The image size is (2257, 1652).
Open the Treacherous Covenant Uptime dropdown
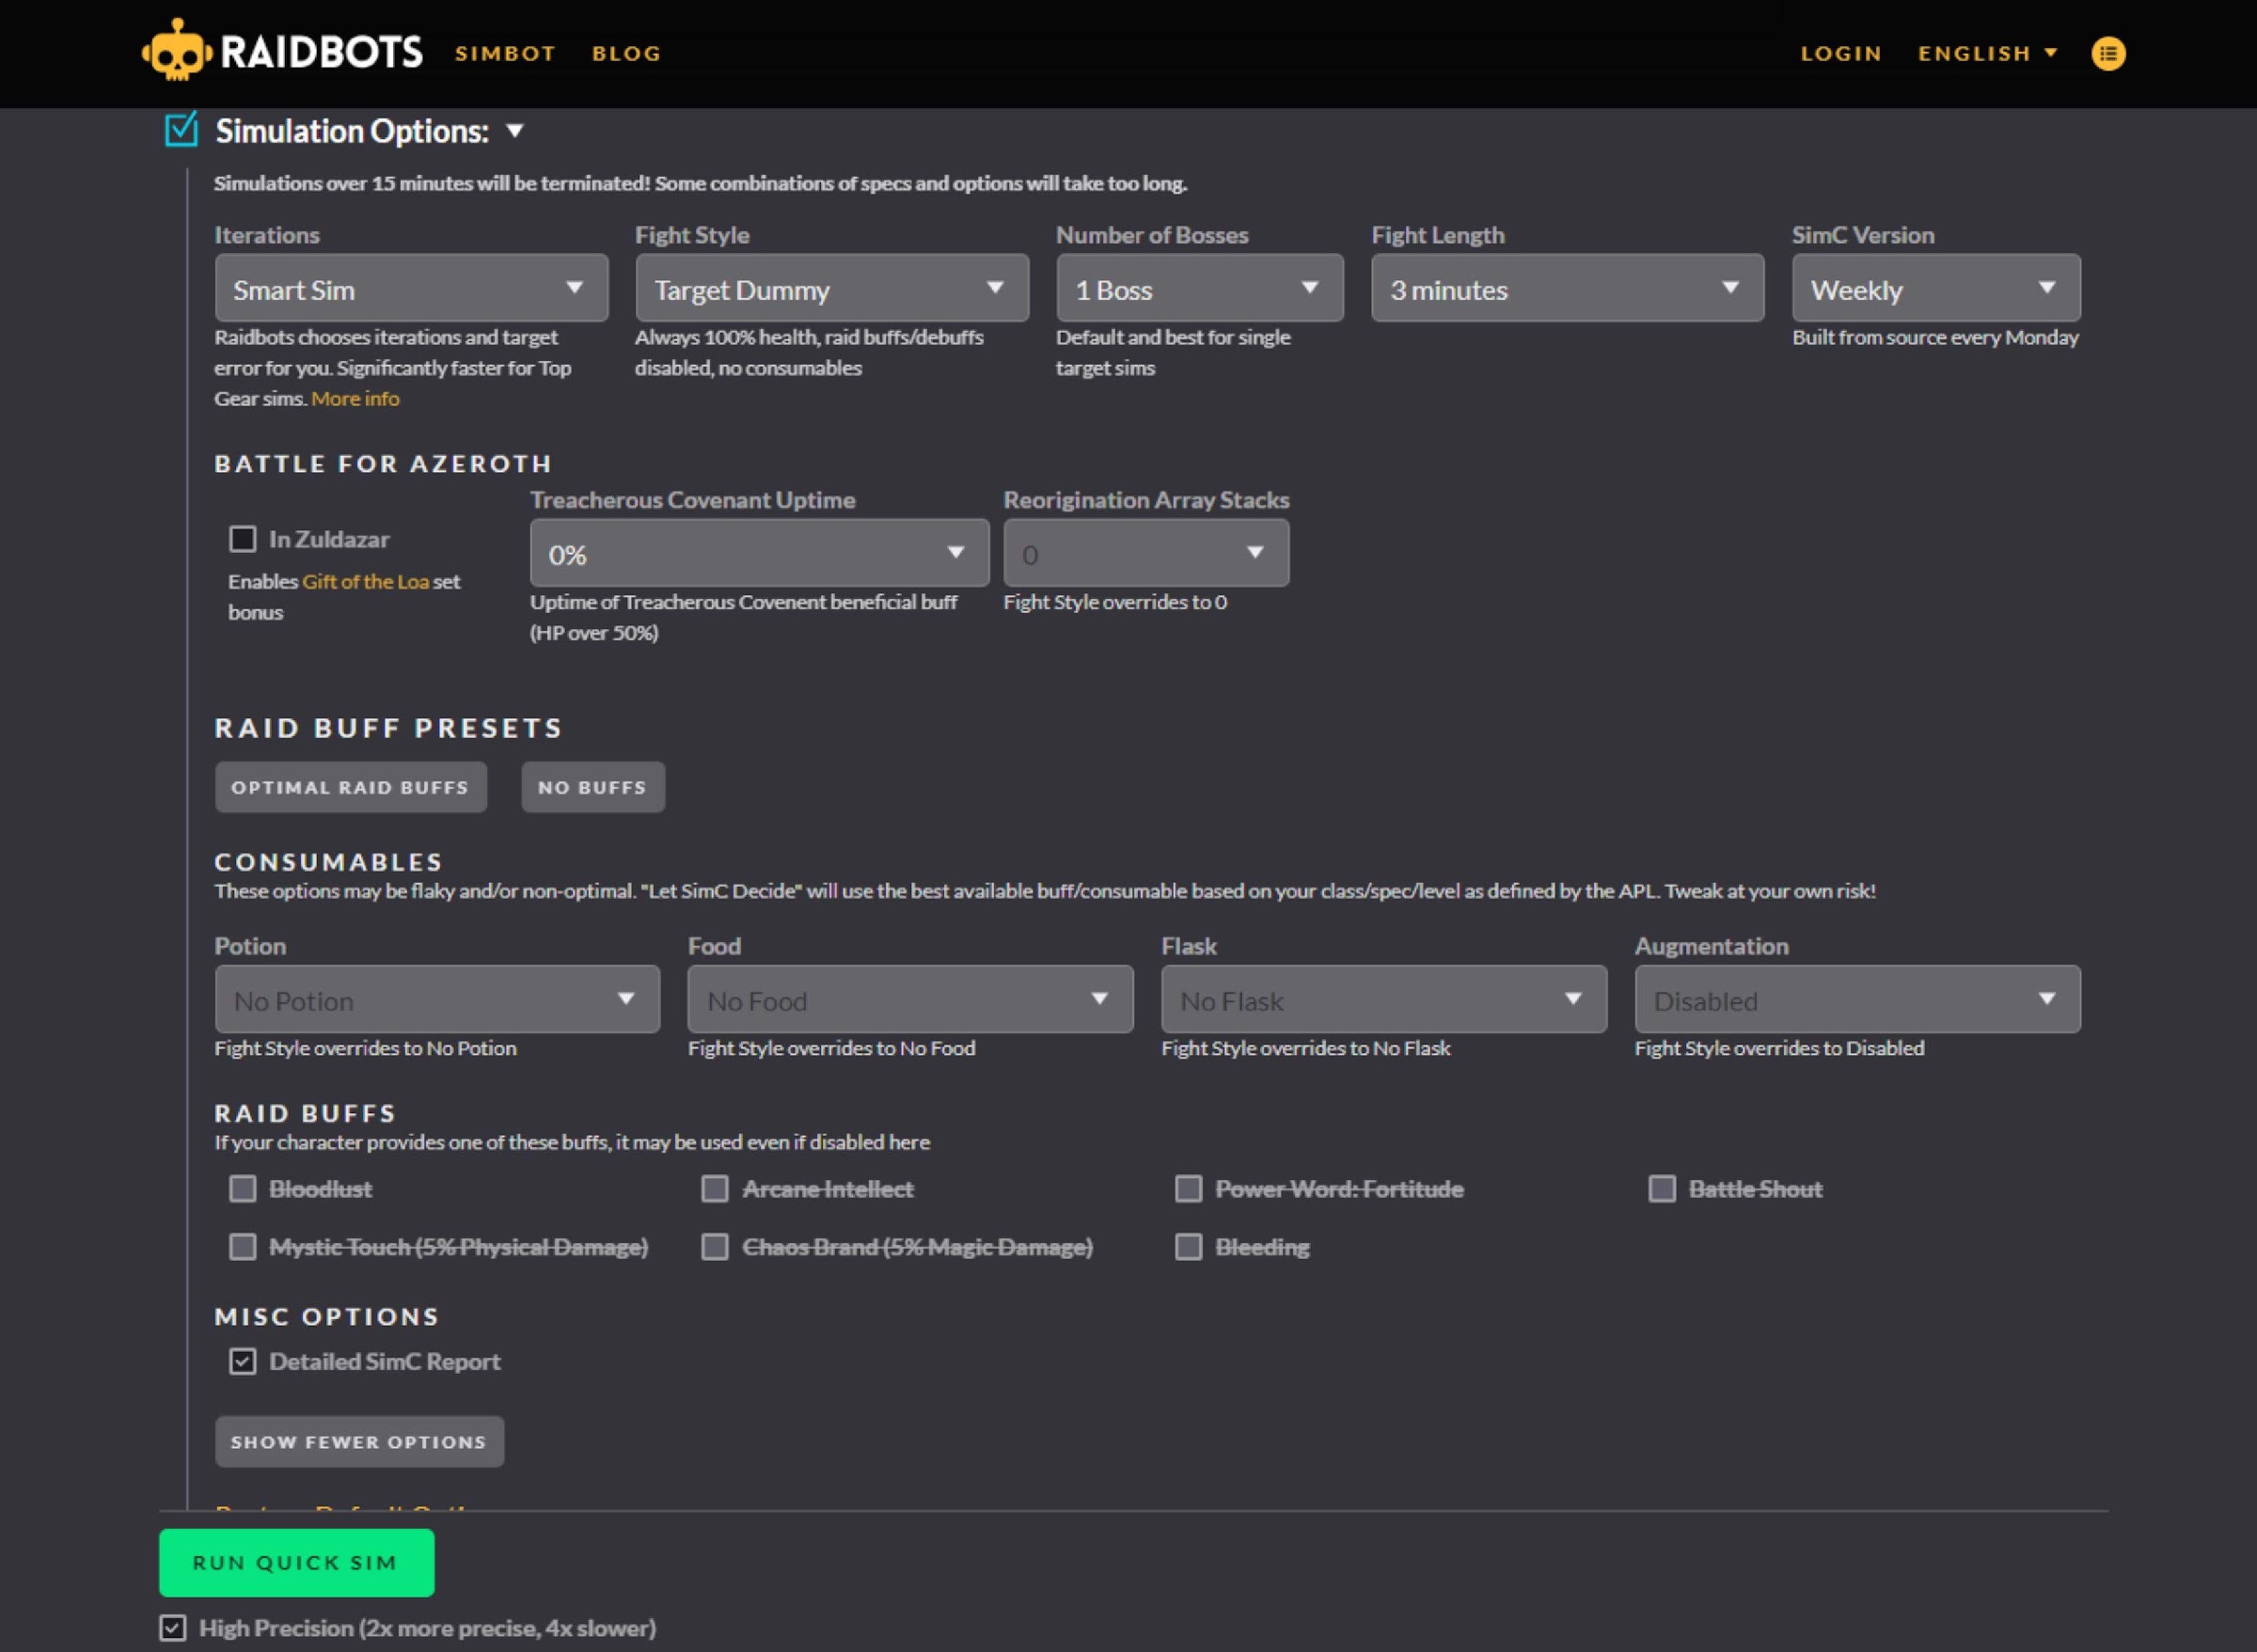[x=758, y=553]
